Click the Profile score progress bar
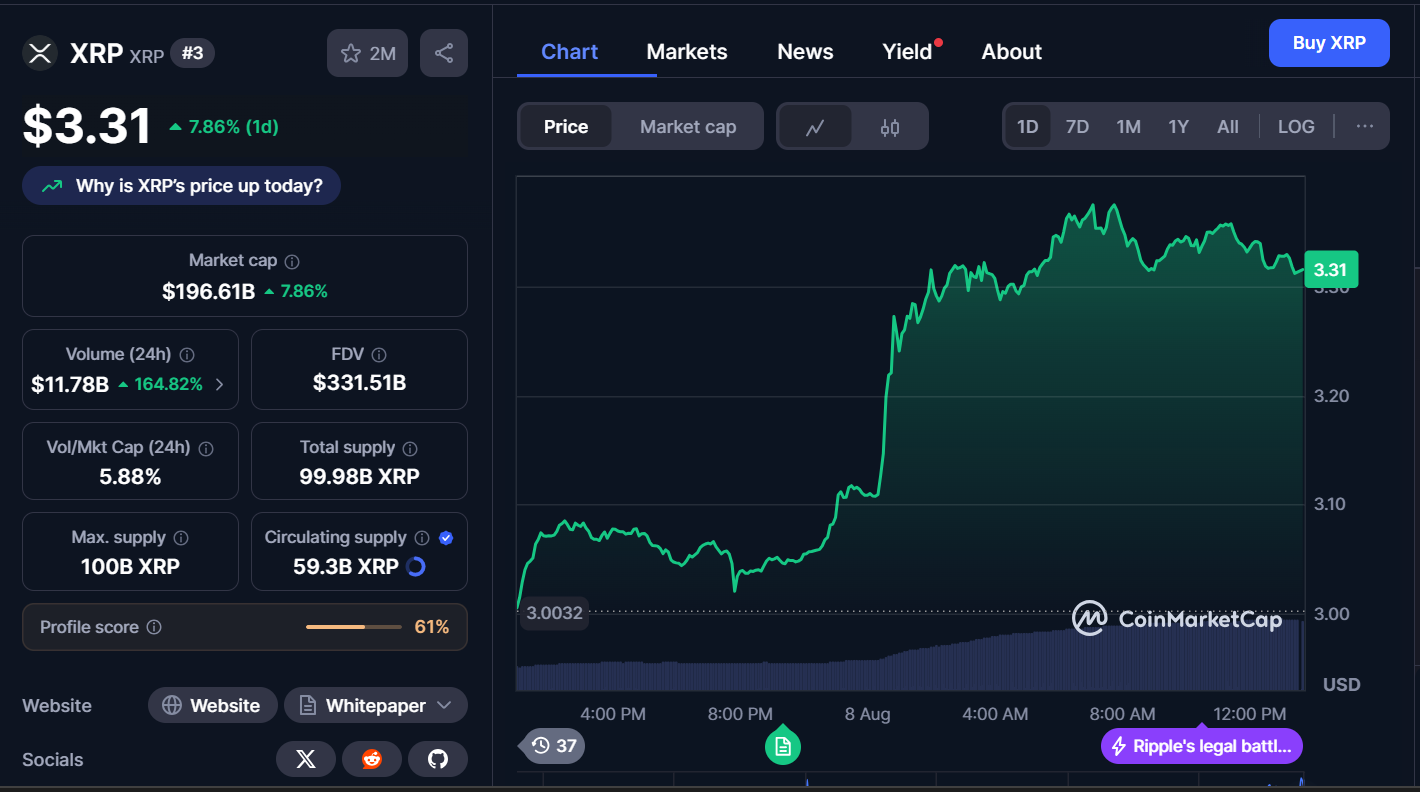Image resolution: width=1420 pixels, height=792 pixels. point(353,627)
